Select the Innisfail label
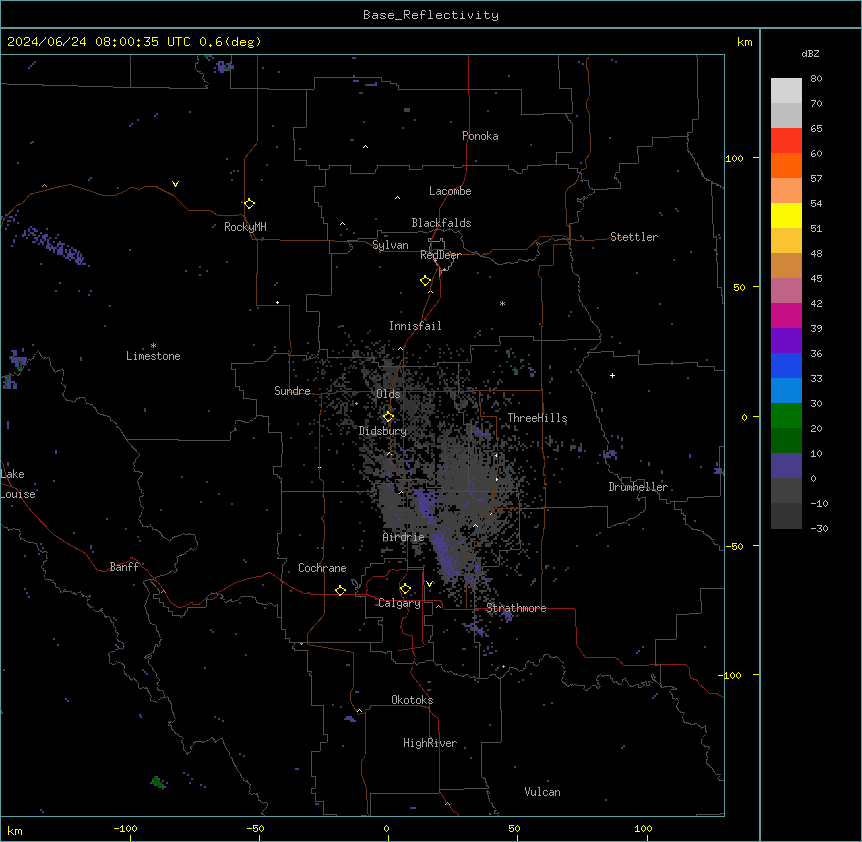The image size is (862, 842). (415, 326)
